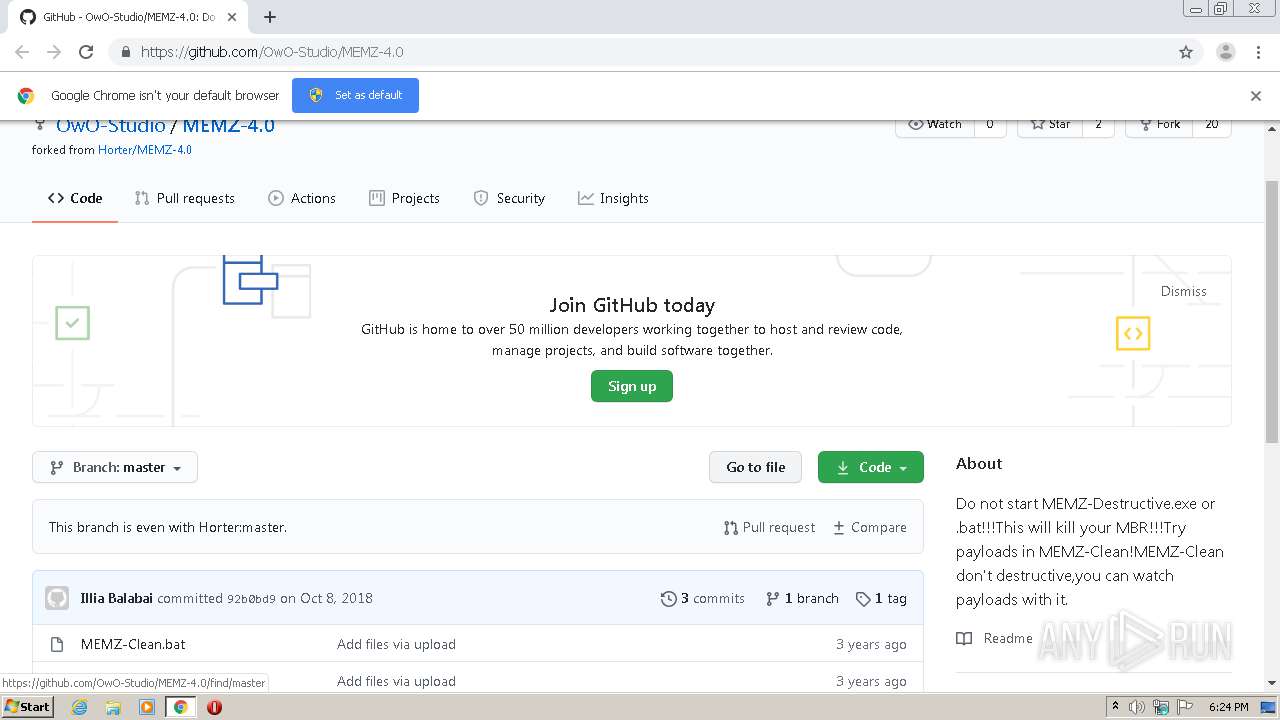Switch to the Projects tab
This screenshot has width=1280, height=720.
click(404, 198)
